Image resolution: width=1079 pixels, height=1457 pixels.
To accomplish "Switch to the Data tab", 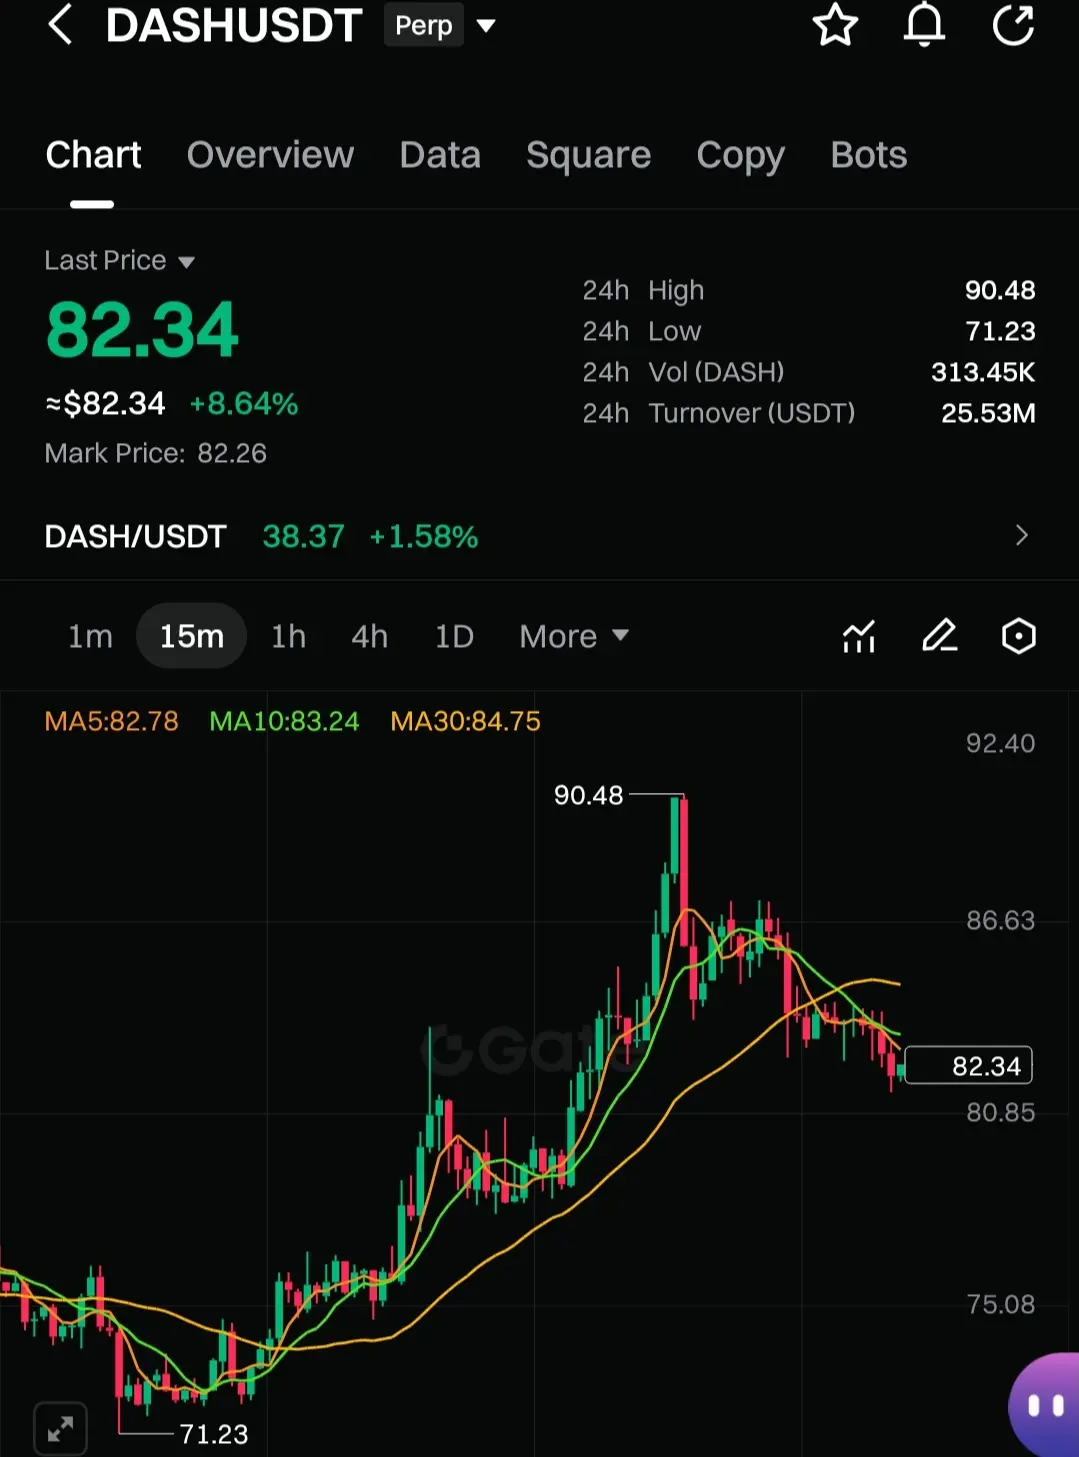I will (440, 155).
